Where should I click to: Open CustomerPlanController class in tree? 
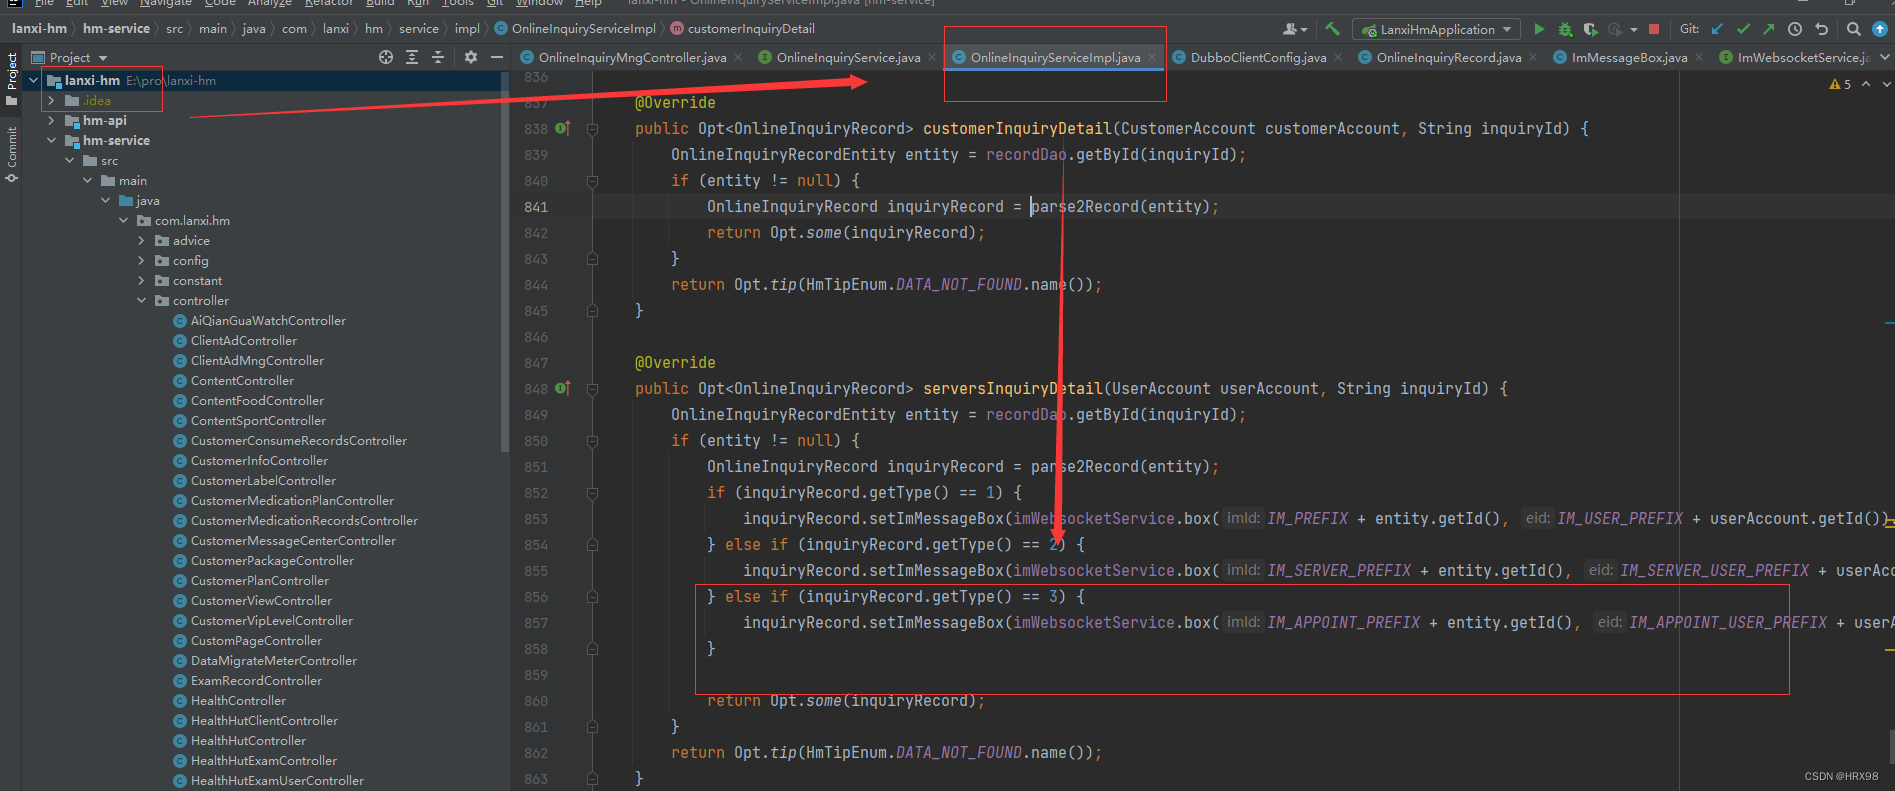(259, 580)
